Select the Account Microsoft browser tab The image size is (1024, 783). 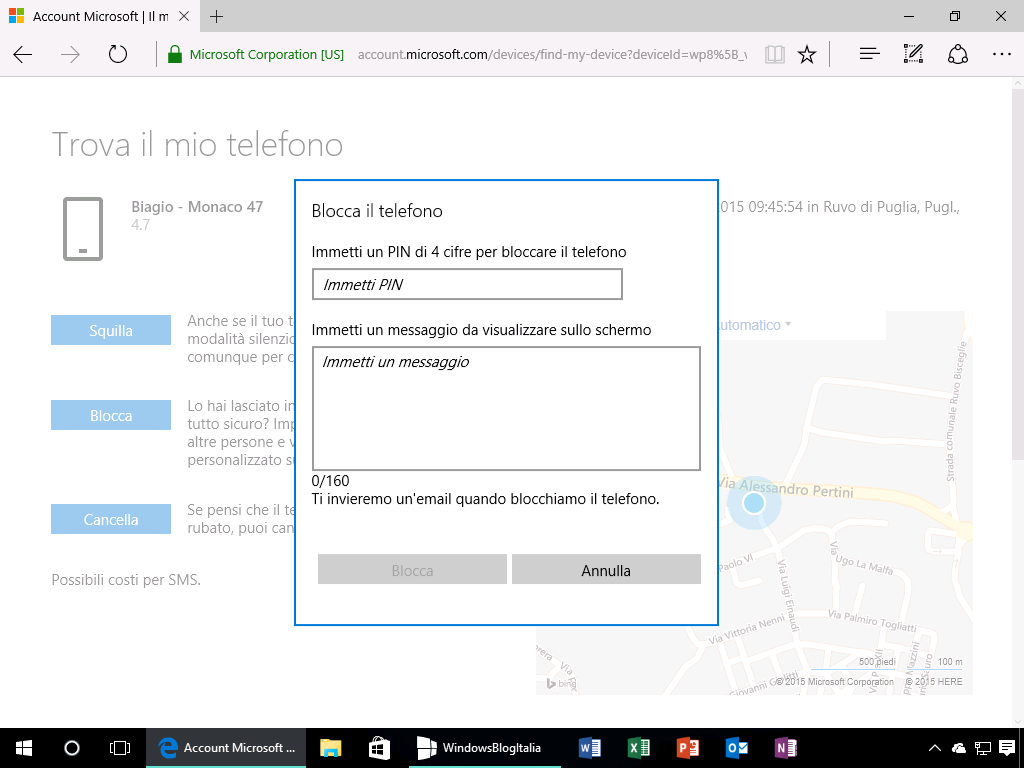click(99, 16)
